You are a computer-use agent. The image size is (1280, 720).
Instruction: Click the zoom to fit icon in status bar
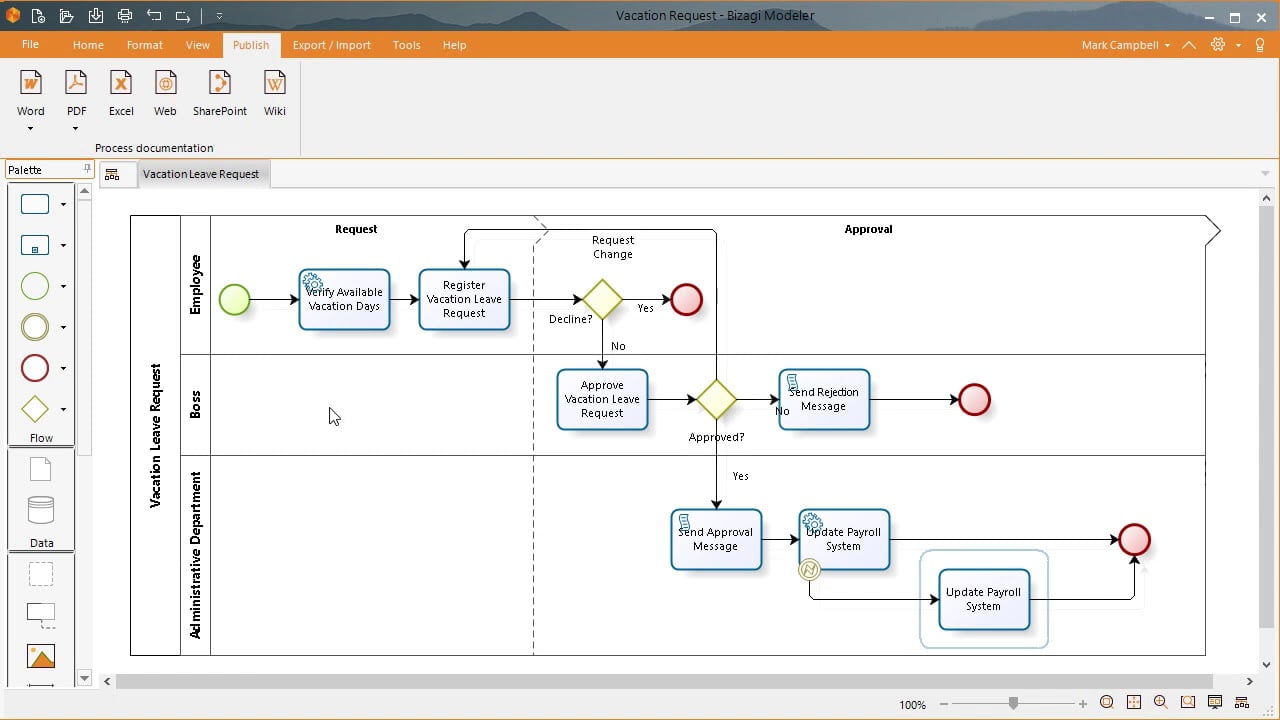(x=1107, y=703)
